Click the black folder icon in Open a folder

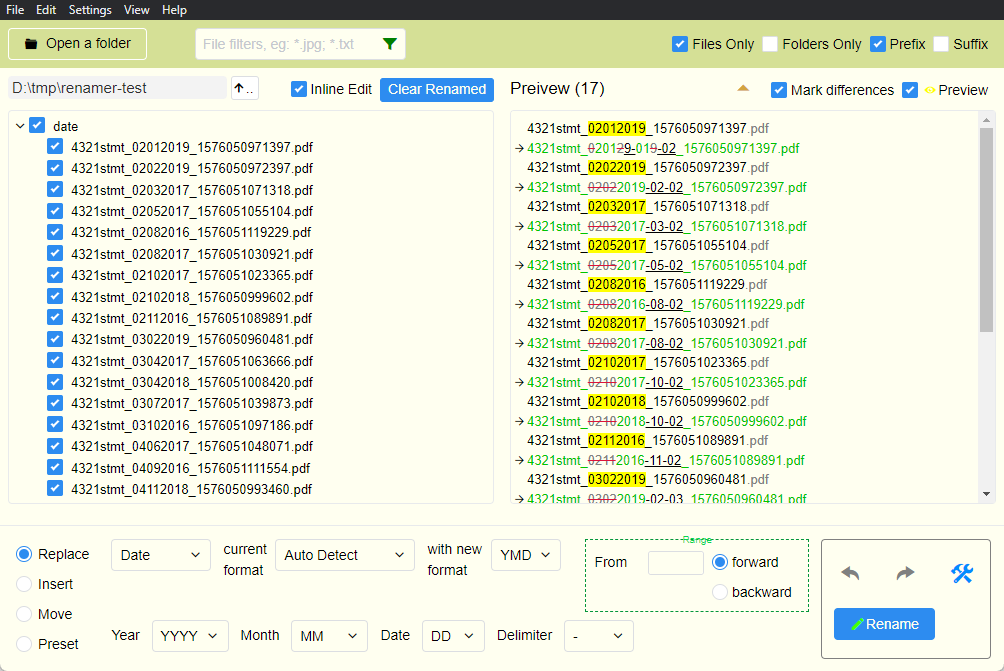pyautogui.click(x=31, y=44)
